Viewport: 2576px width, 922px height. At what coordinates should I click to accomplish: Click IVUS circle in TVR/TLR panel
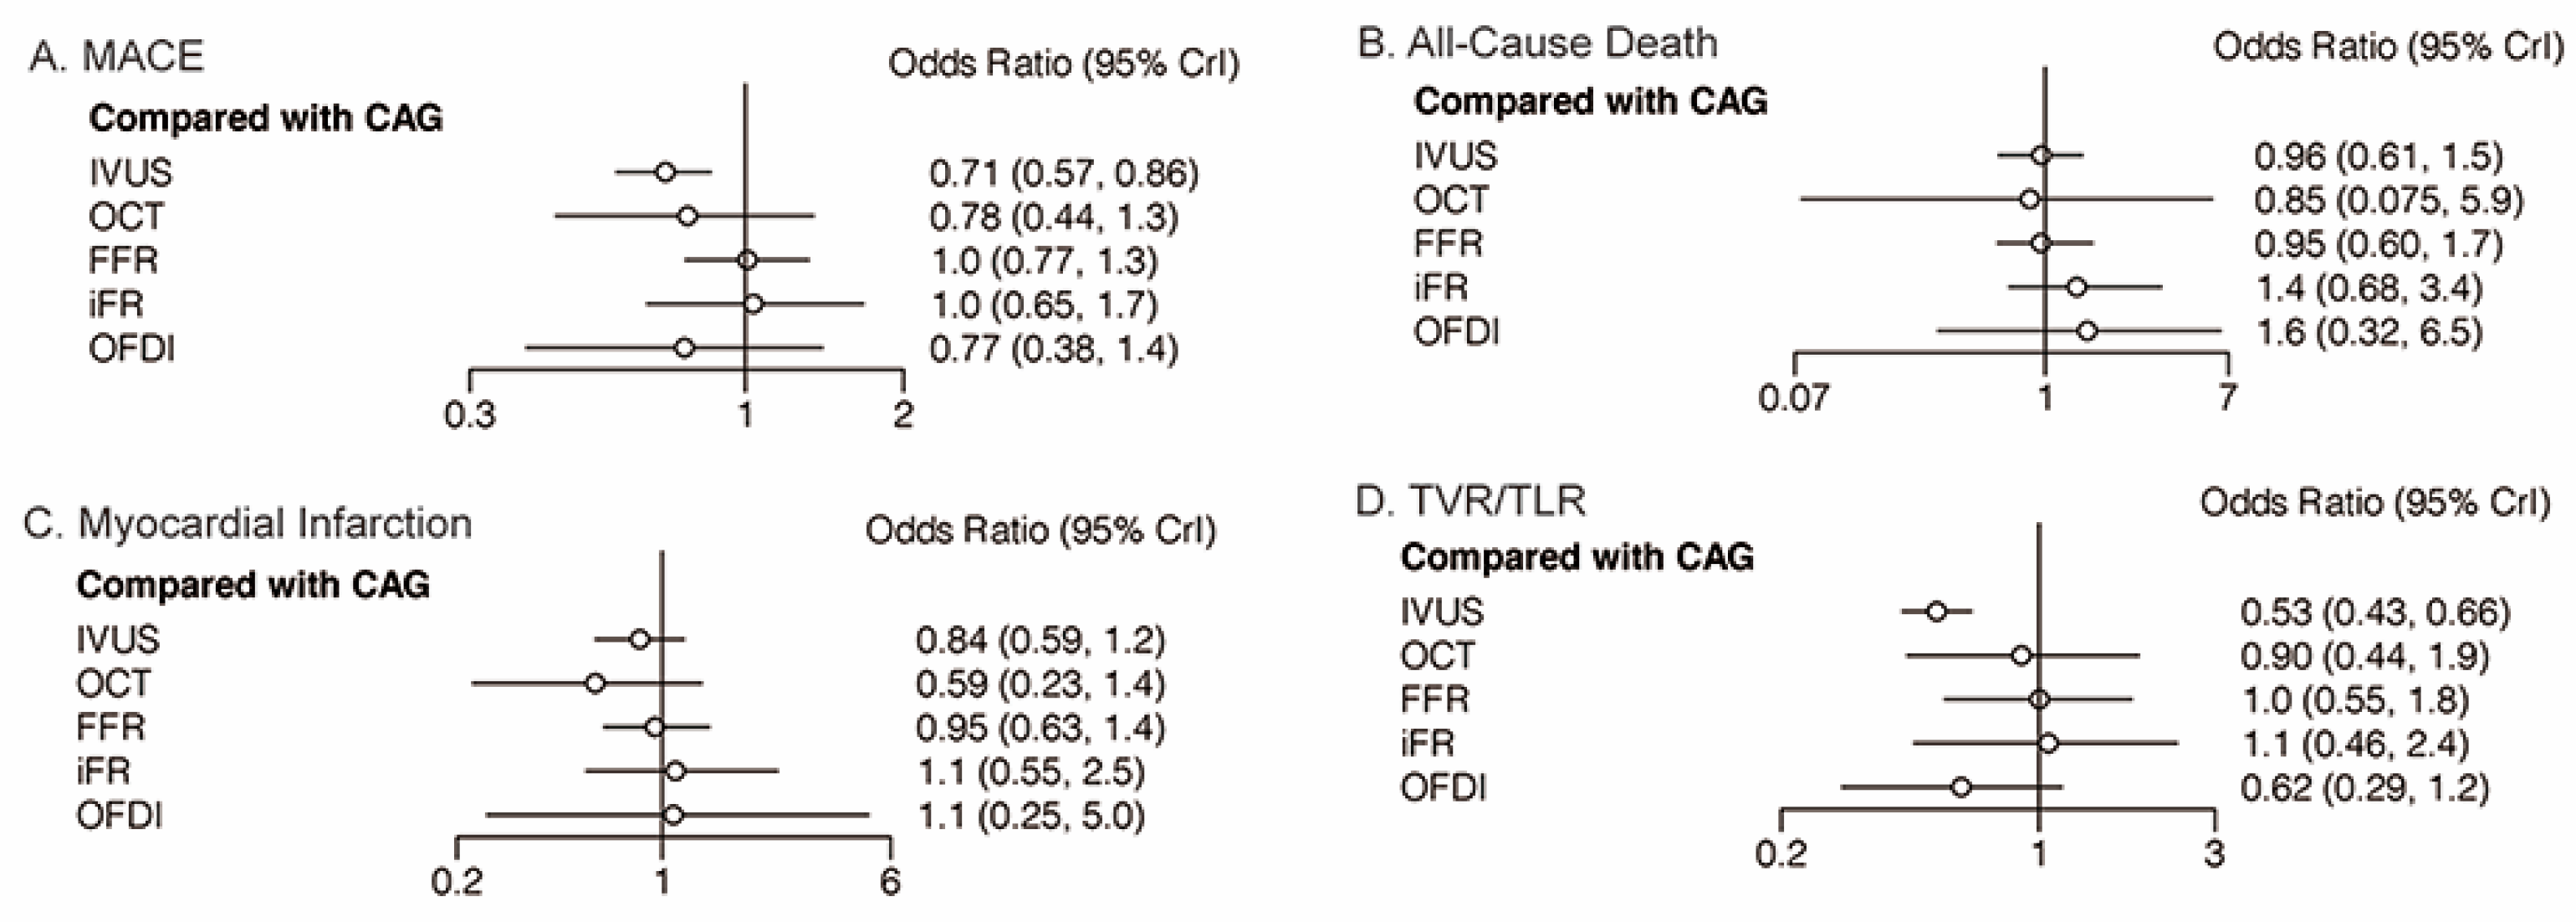click(1937, 611)
